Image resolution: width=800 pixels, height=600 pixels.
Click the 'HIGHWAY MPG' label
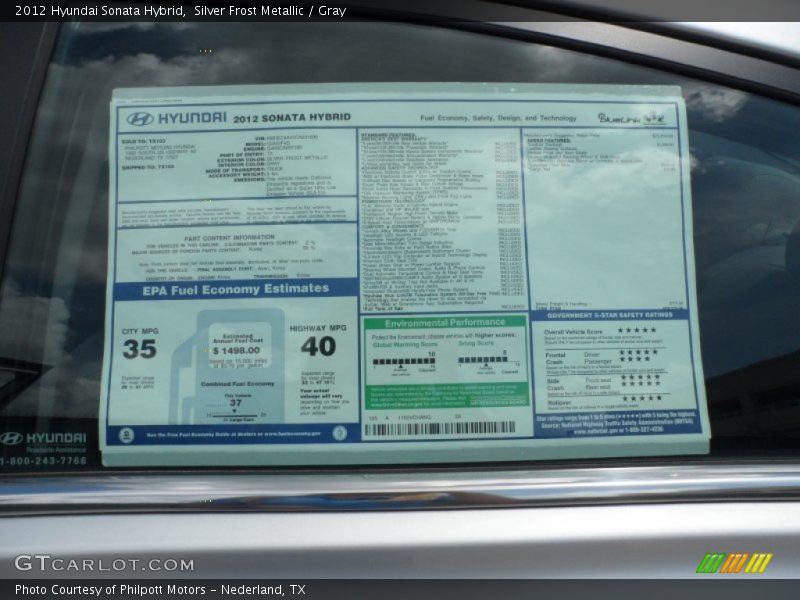coord(318,328)
